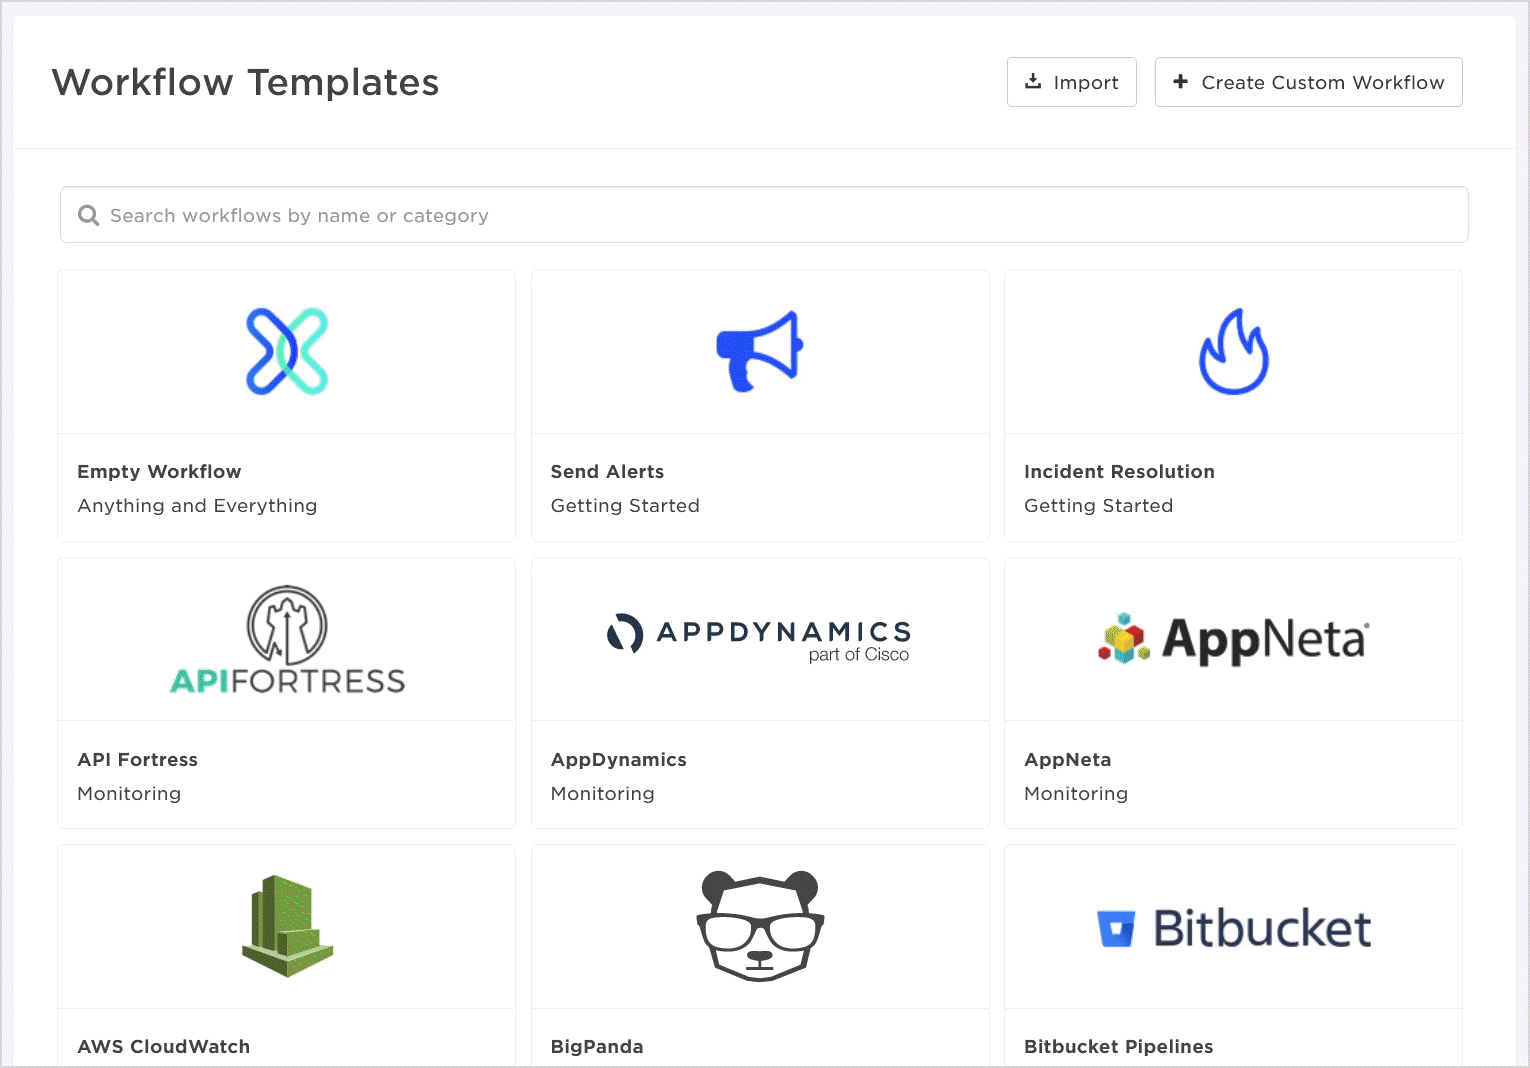Open the Bitbucket logo template

click(1233, 928)
